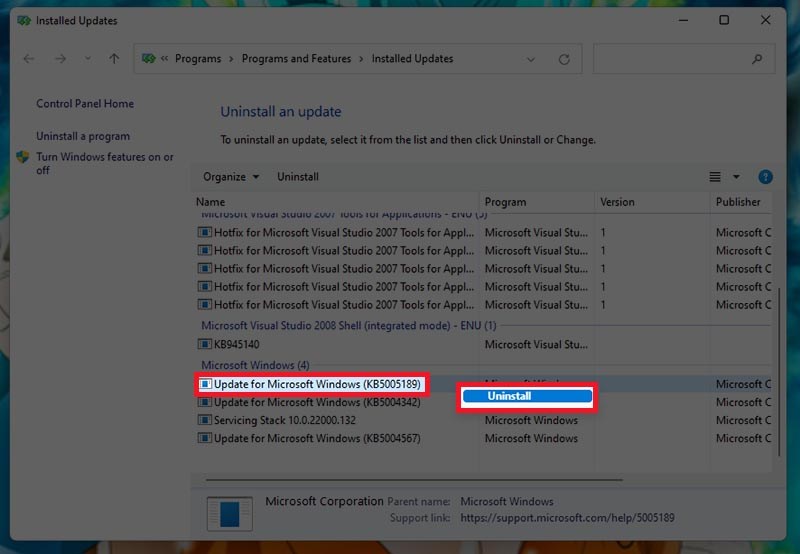Collapse the Microsoft Windows (4) group
The width and height of the screenshot is (800, 554).
pos(255,365)
